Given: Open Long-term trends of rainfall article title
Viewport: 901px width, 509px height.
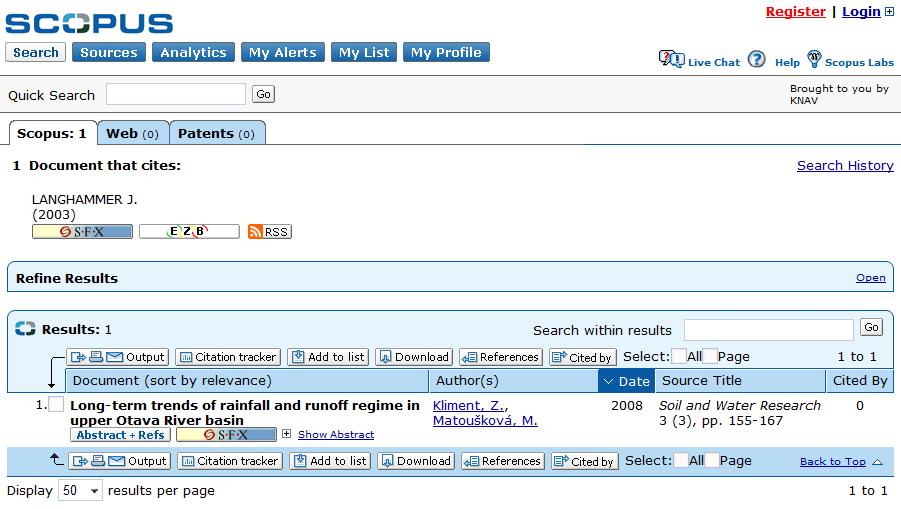Looking at the screenshot, I should (245, 412).
